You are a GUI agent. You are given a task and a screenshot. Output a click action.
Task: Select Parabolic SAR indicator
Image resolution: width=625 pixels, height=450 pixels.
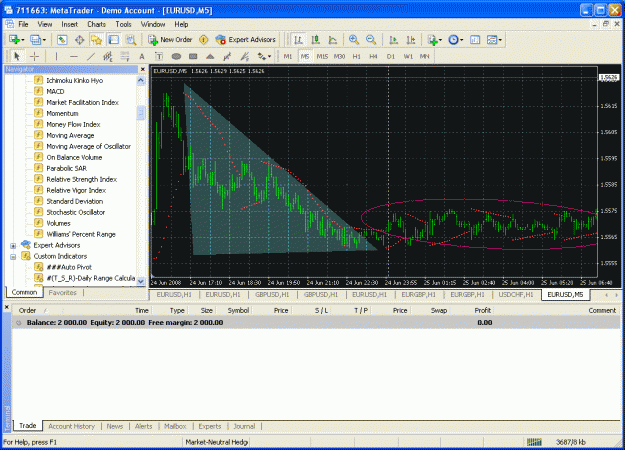(66, 168)
